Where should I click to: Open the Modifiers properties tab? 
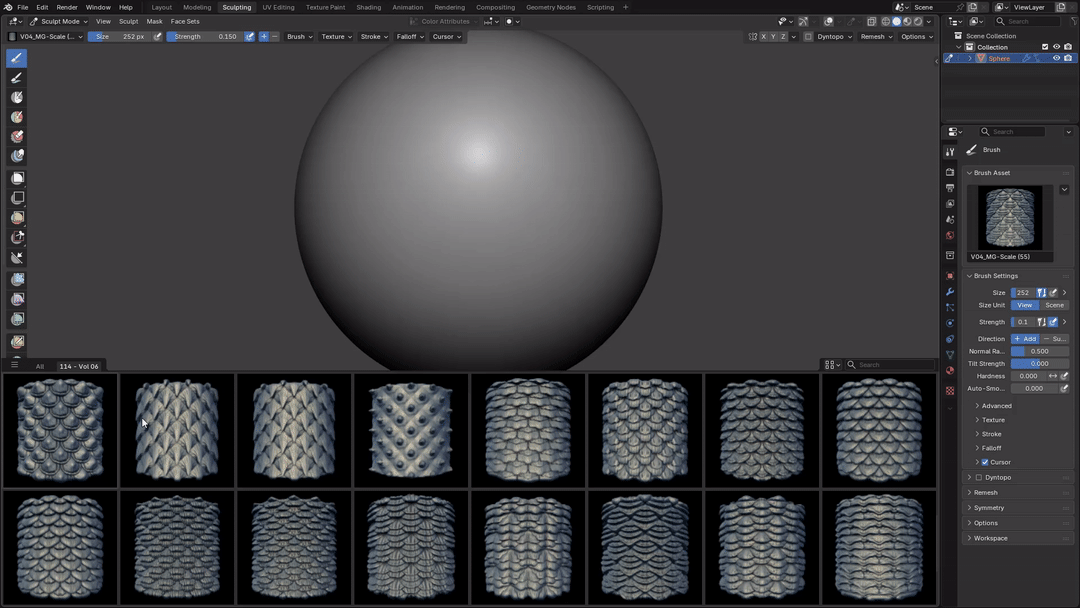tap(950, 291)
